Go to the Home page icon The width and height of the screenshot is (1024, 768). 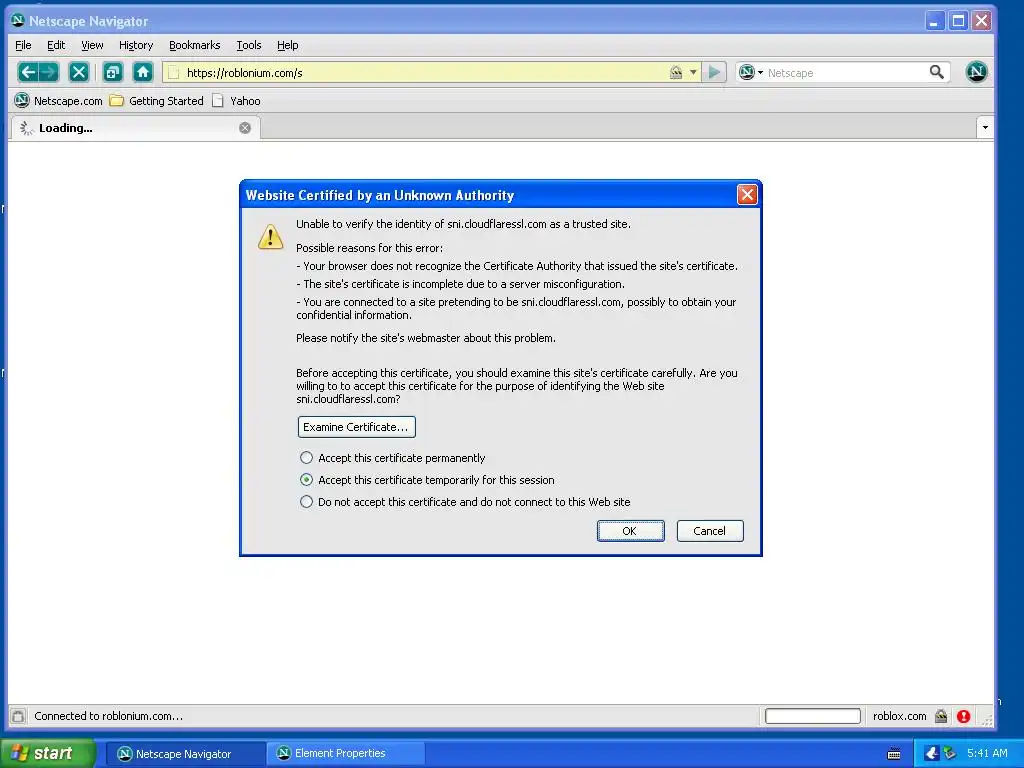143,72
